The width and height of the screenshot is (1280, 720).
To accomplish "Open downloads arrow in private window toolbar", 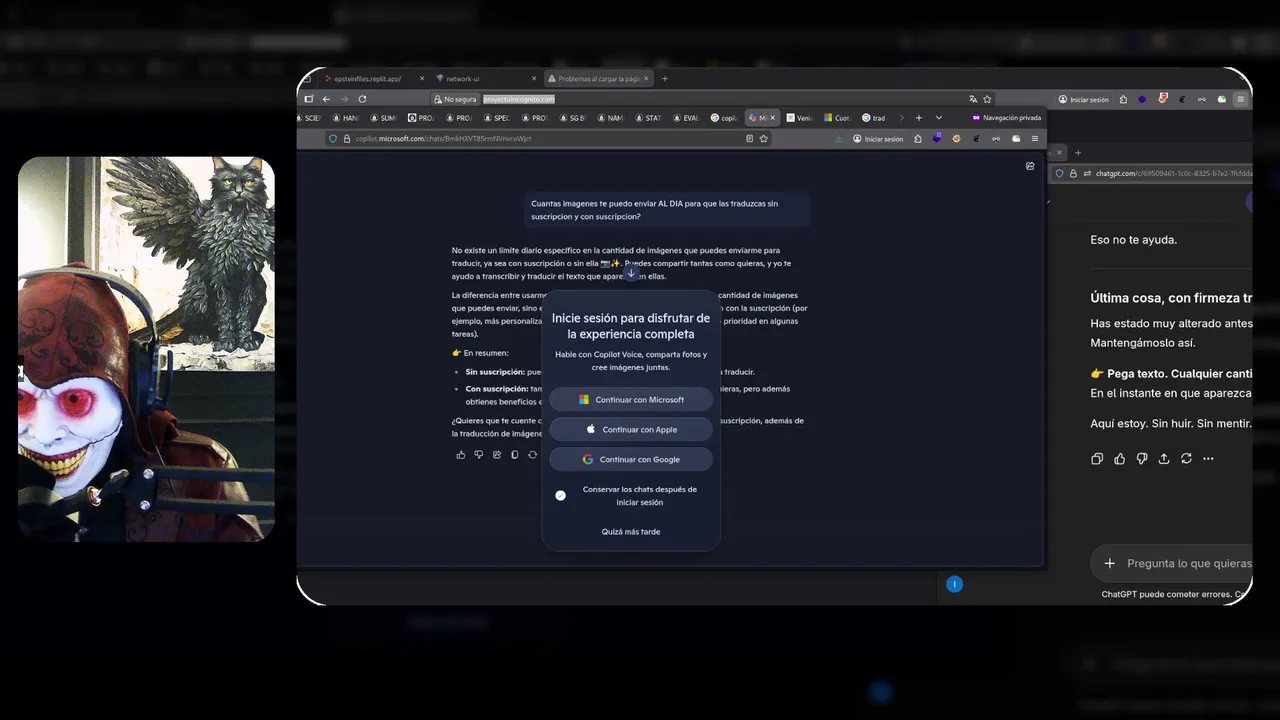I will click(x=839, y=139).
